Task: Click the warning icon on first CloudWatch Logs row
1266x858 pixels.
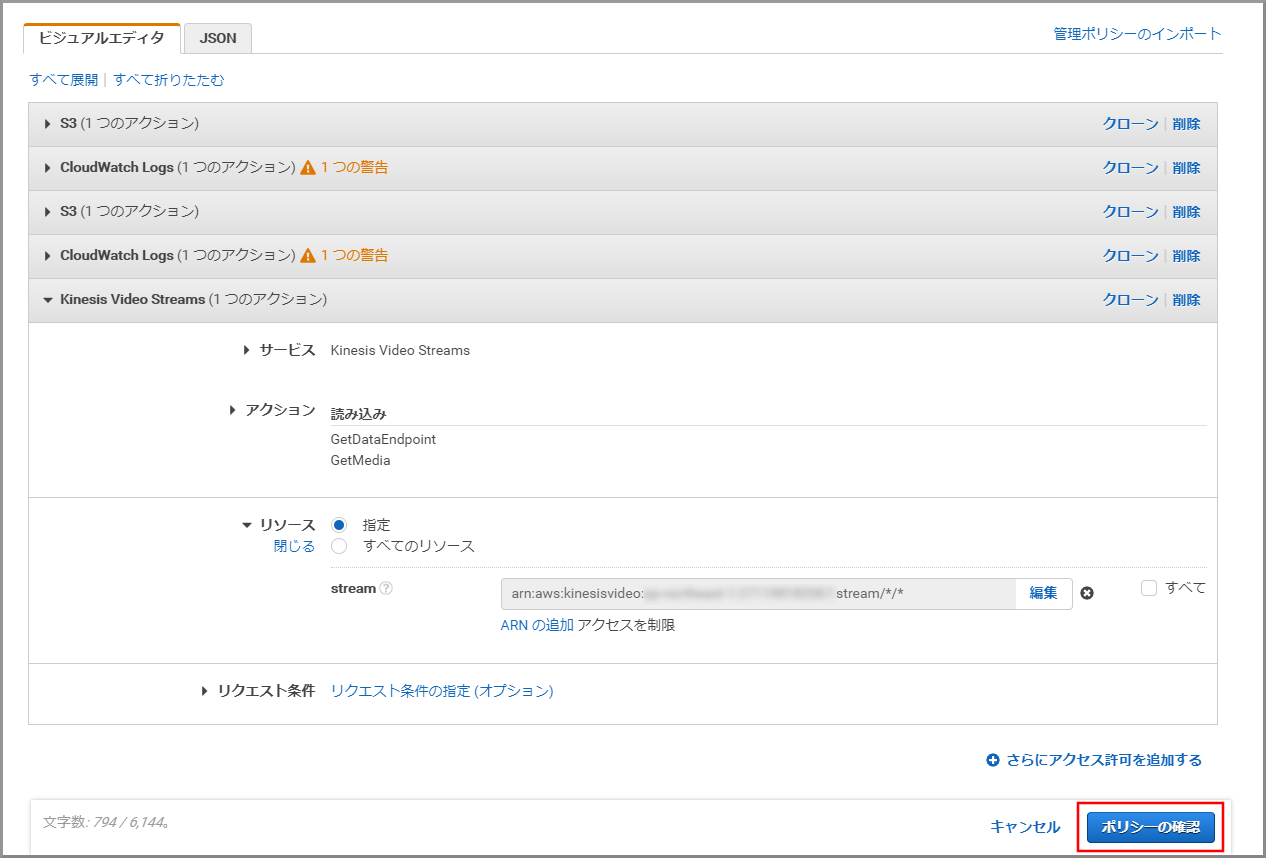Action: (x=308, y=168)
